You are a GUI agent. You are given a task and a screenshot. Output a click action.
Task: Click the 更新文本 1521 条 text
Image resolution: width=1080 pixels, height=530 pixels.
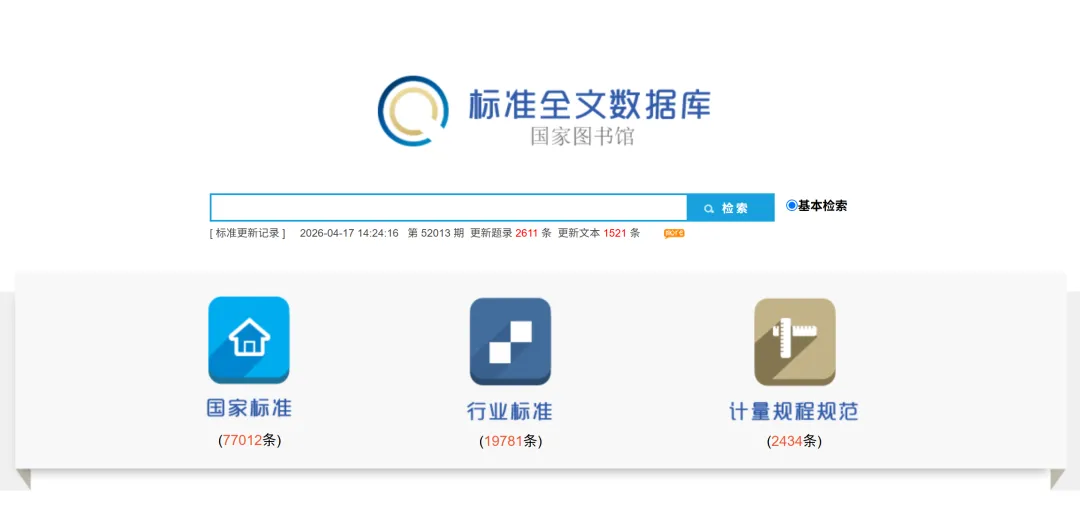point(599,233)
